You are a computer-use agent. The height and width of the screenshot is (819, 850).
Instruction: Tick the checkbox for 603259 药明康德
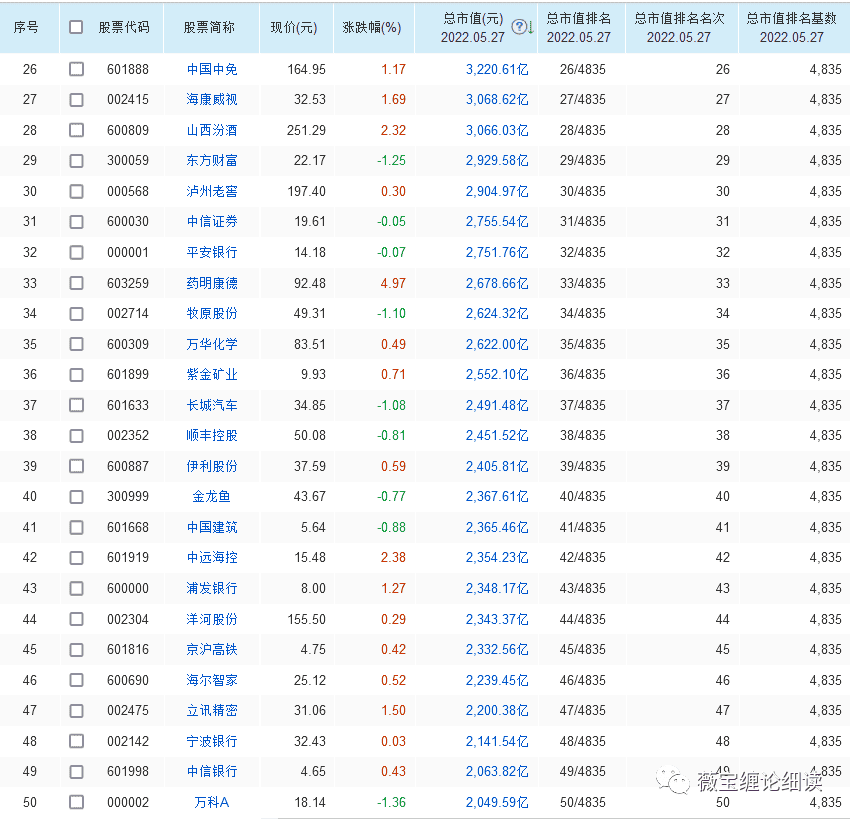click(x=76, y=283)
